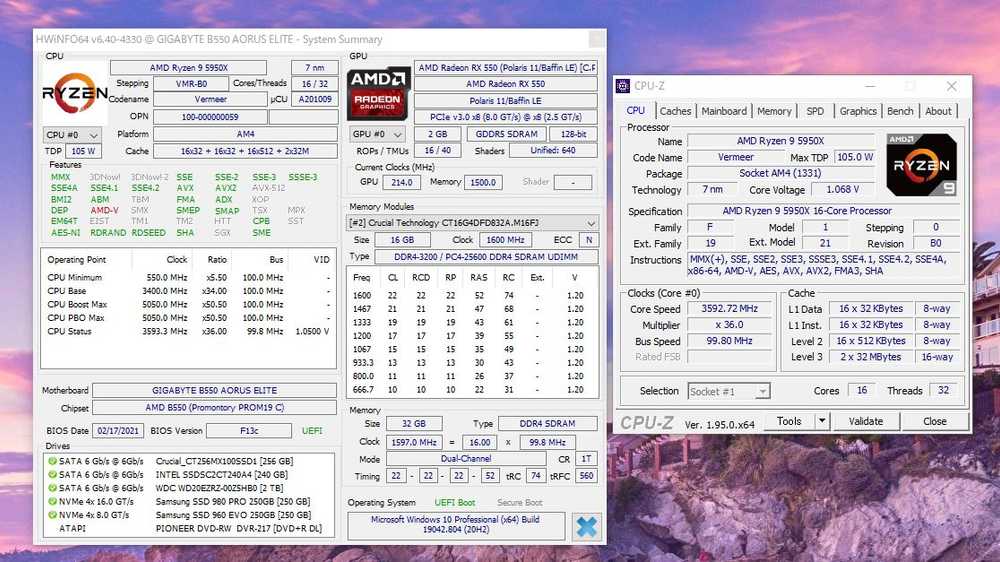Click the TDP 105 W value in HWiNFO
Viewport: 1000px width, 562px height.
click(83, 151)
